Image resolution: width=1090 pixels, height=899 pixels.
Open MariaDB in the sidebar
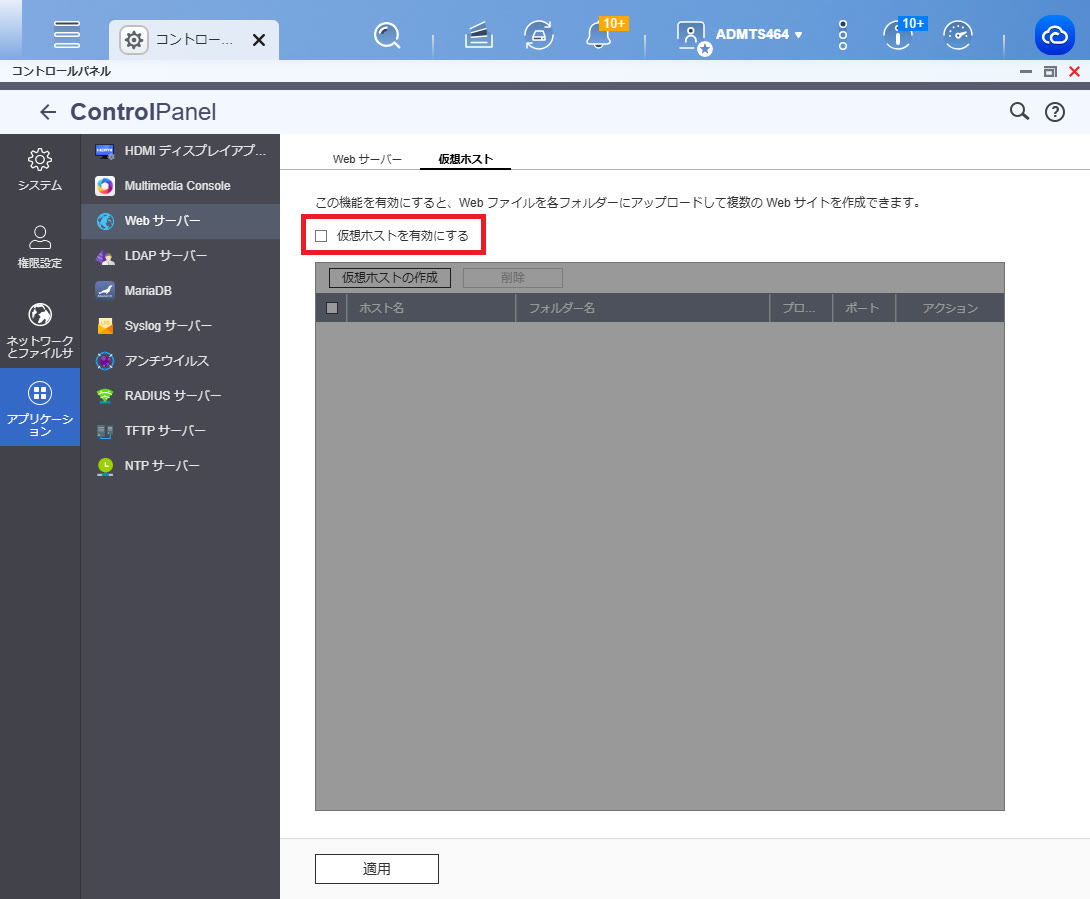tap(148, 290)
